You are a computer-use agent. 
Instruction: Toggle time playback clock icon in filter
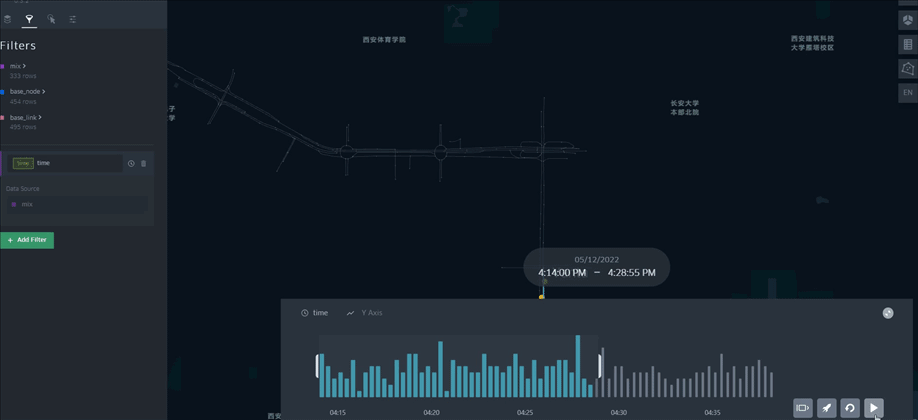point(131,163)
